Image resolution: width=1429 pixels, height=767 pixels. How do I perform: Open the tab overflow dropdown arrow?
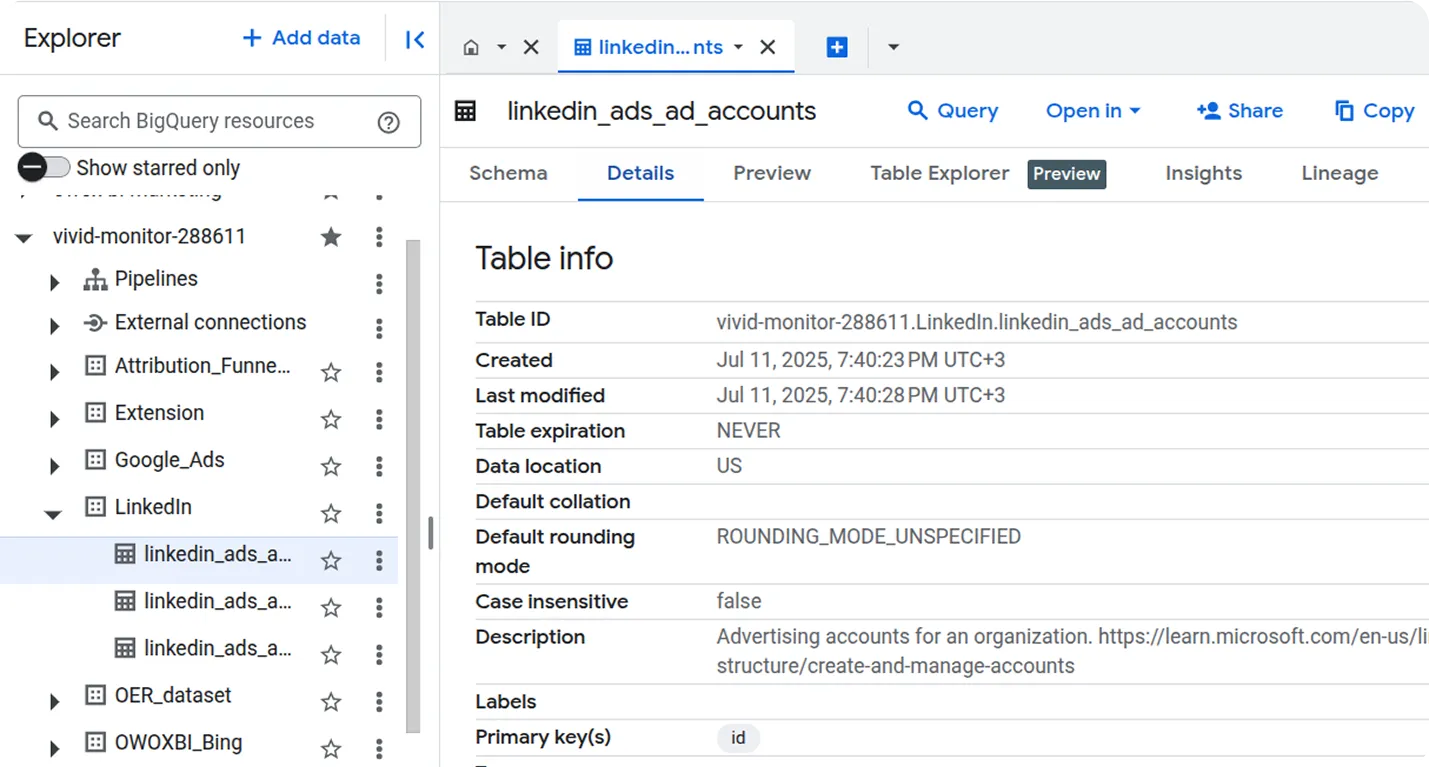(x=893, y=47)
